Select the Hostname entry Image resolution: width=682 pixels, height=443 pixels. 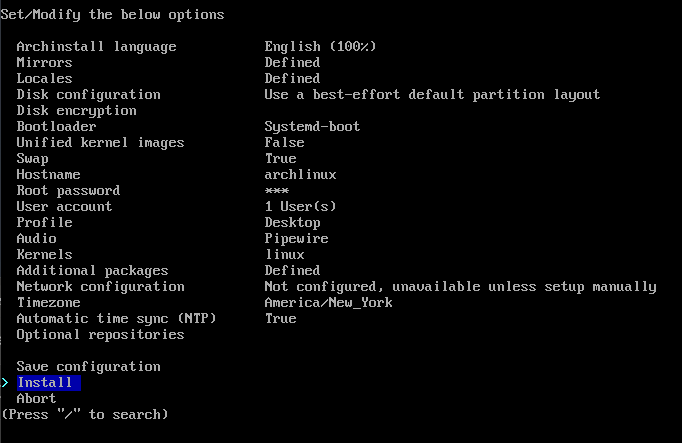48,175
